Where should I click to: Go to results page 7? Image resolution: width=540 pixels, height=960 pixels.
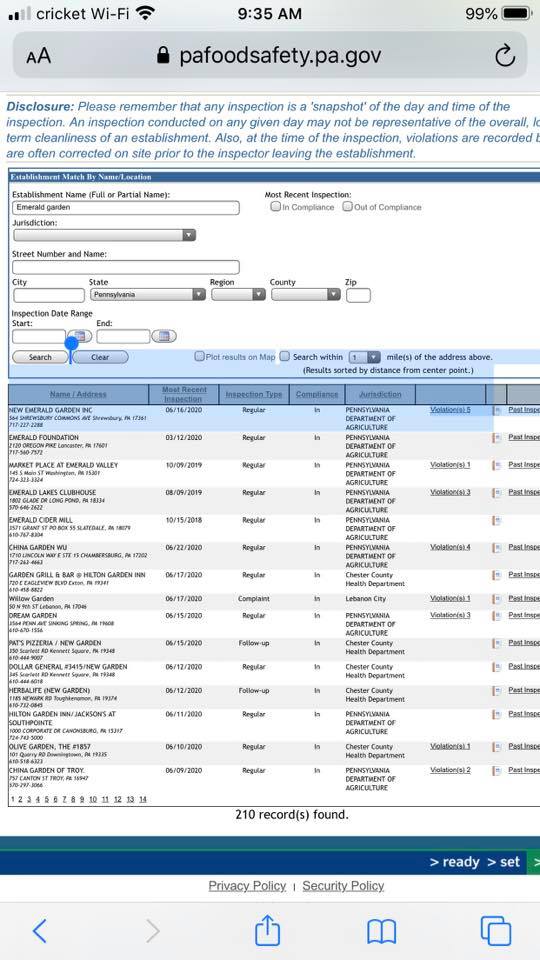[63, 799]
